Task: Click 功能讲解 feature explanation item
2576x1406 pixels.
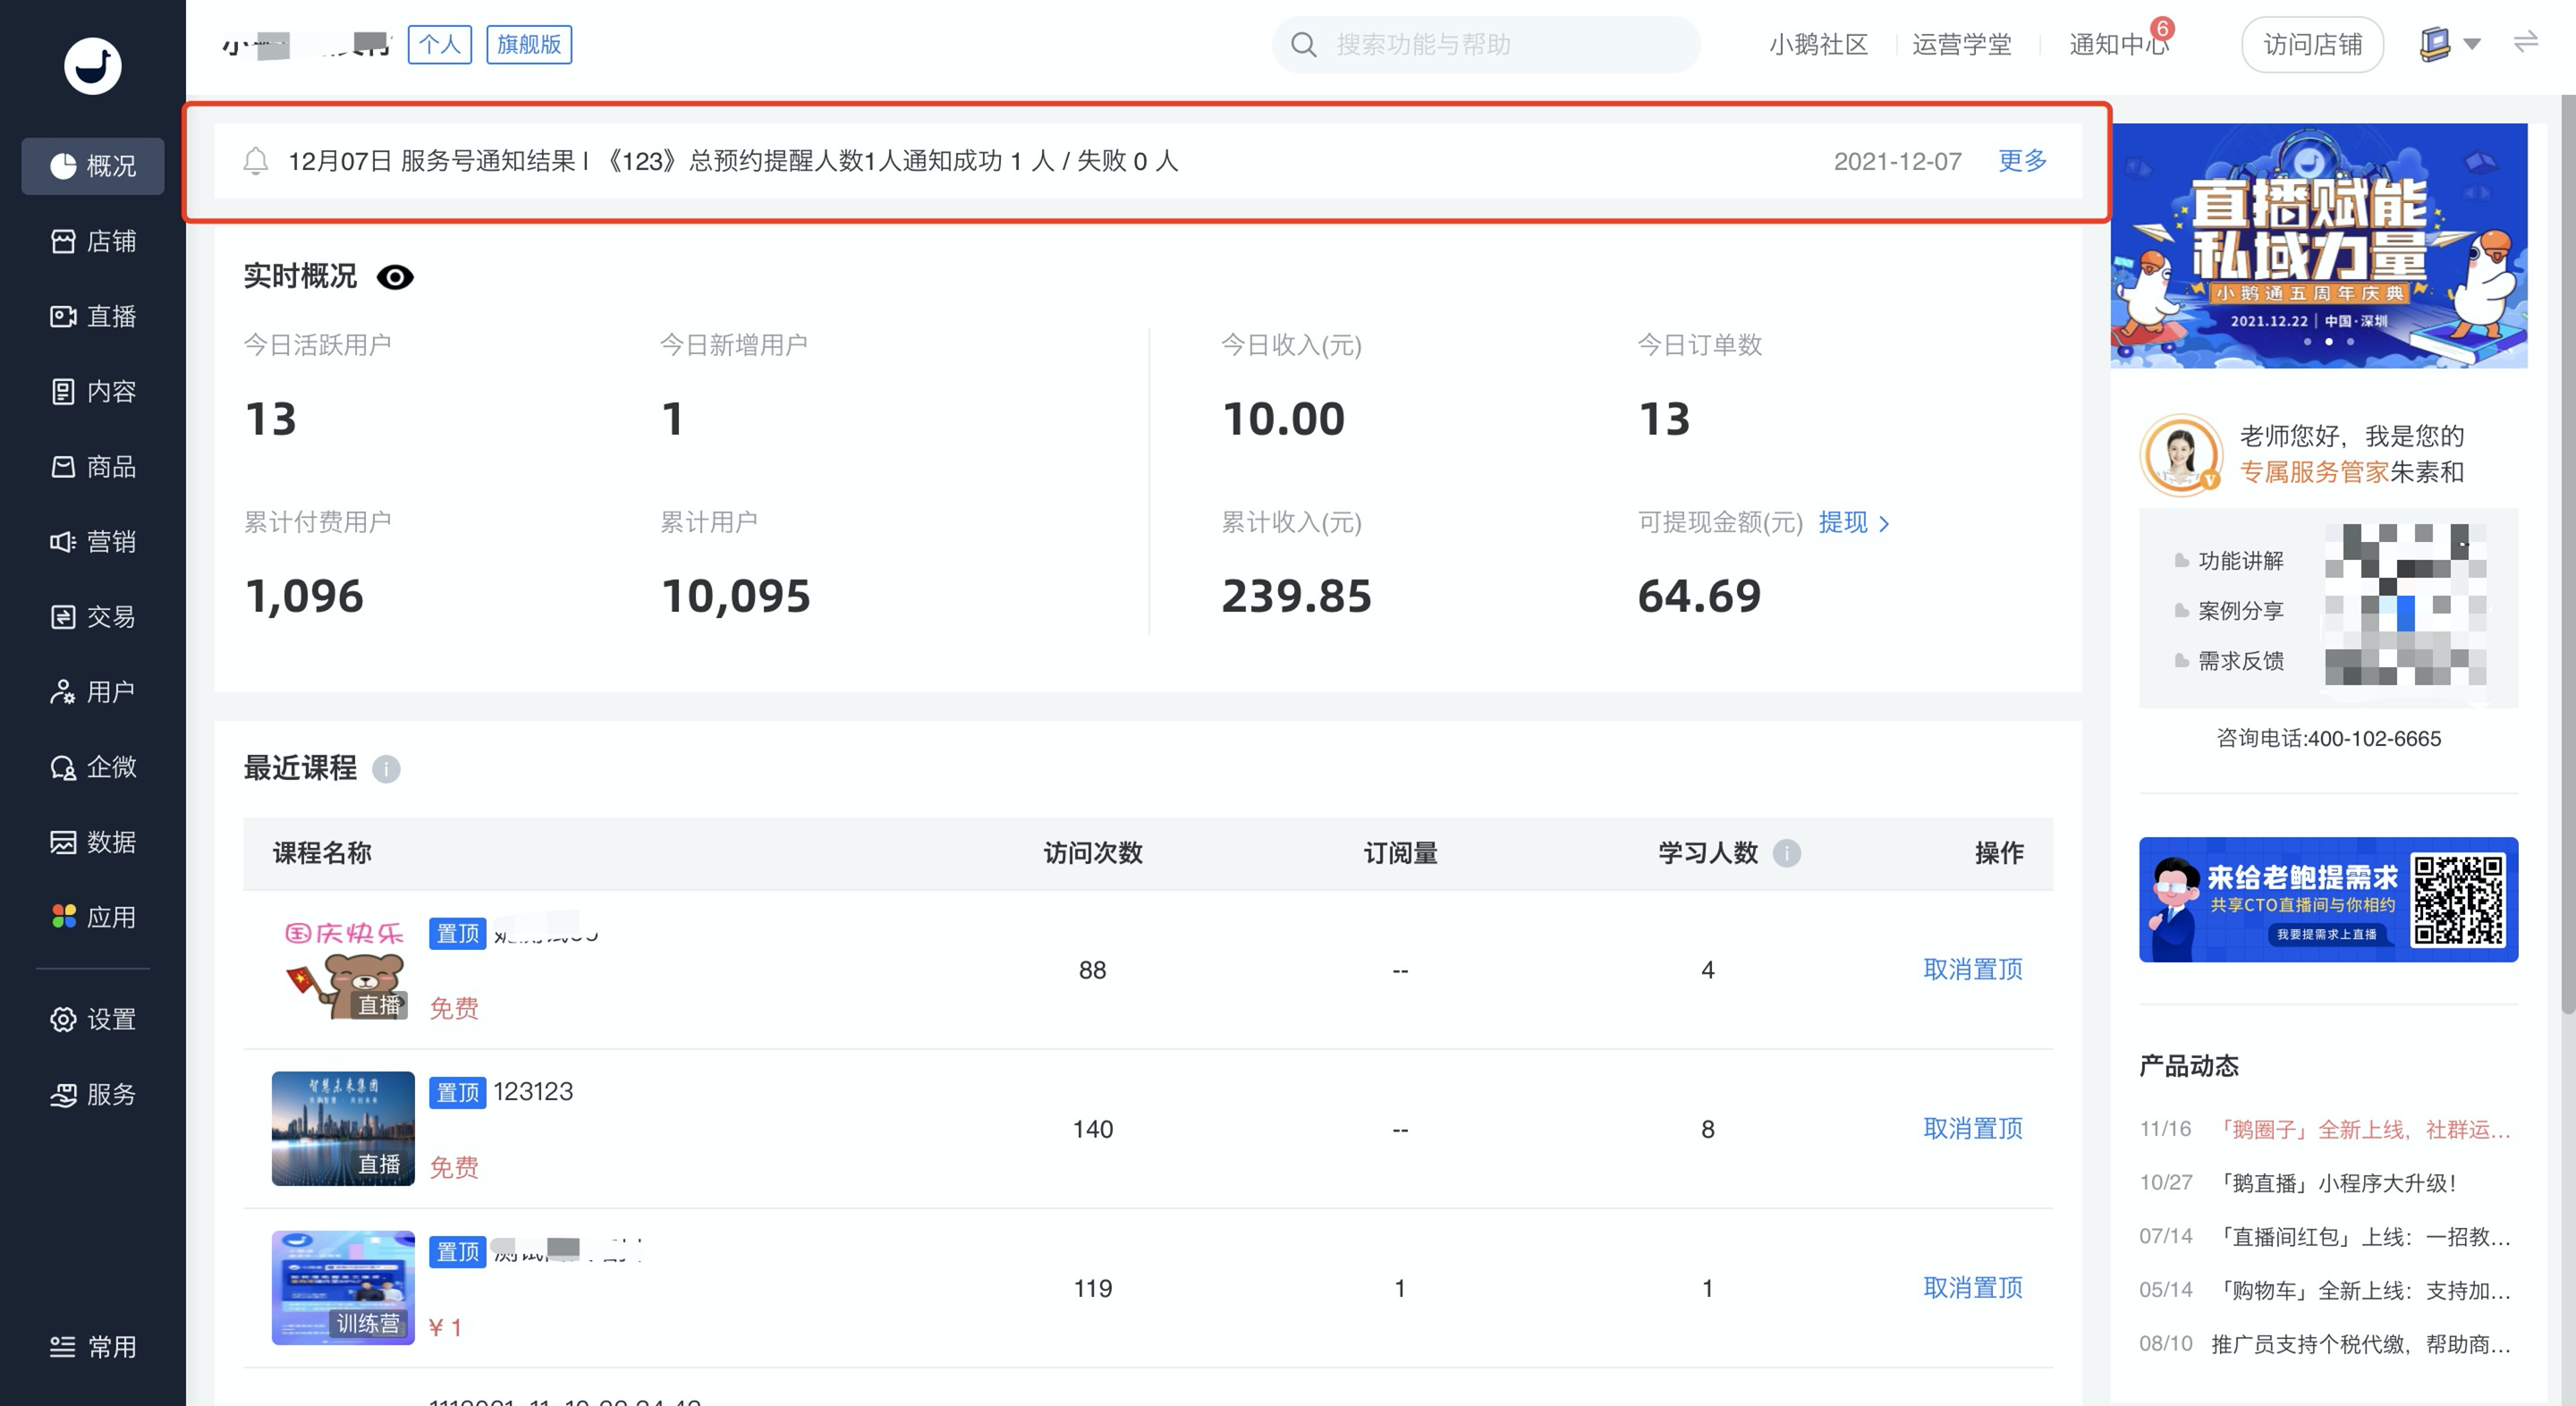Action: (x=2241, y=560)
